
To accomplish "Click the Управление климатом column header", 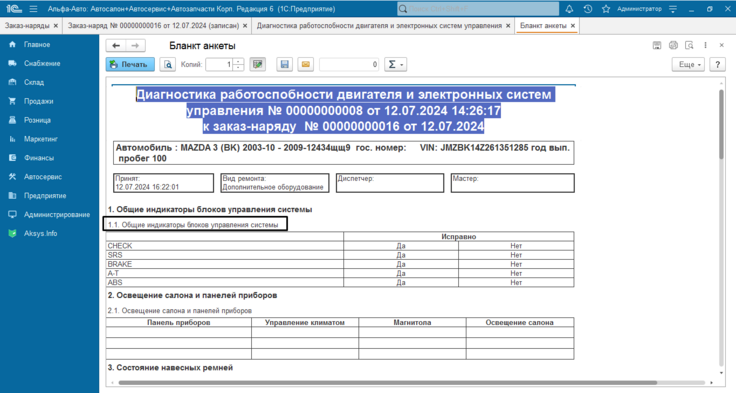I will [305, 322].
